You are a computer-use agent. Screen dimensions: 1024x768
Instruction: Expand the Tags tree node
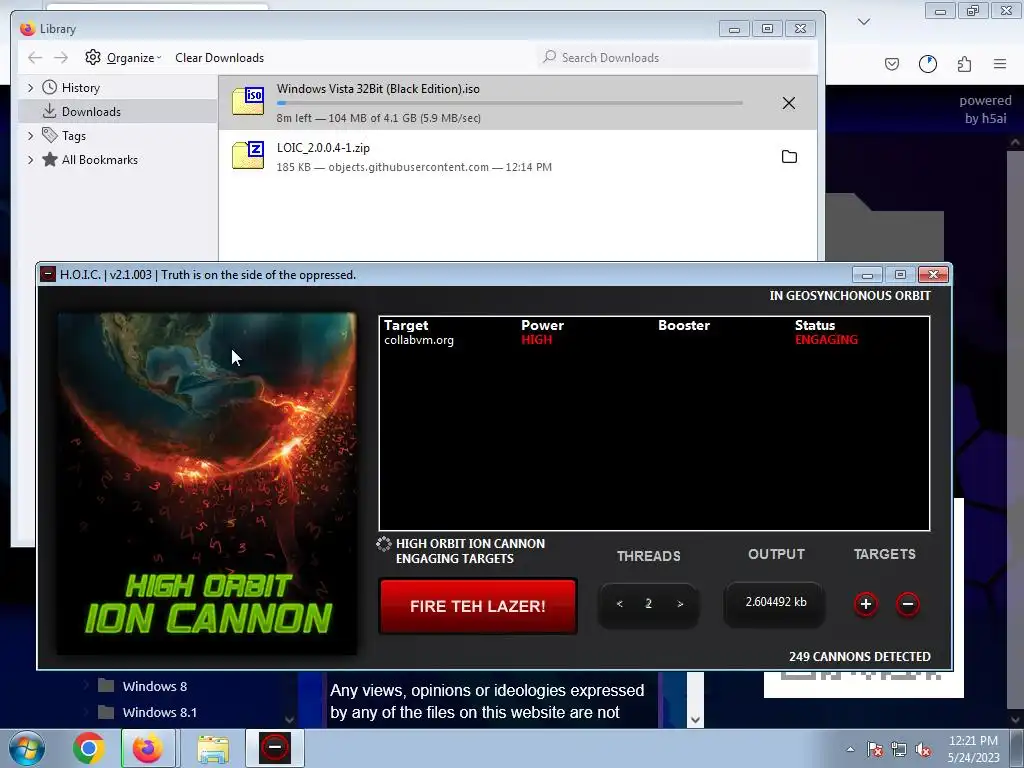click(x=30, y=136)
